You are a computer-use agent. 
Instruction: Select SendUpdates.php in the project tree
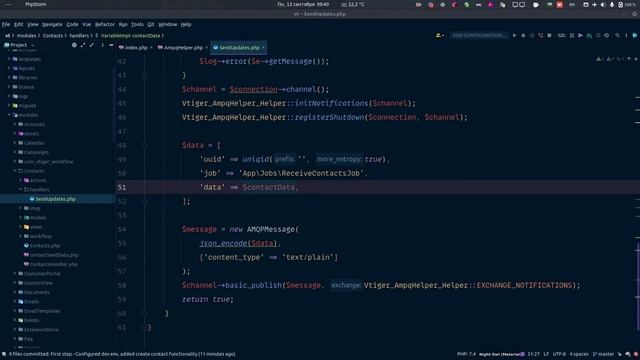pyautogui.click(x=56, y=199)
